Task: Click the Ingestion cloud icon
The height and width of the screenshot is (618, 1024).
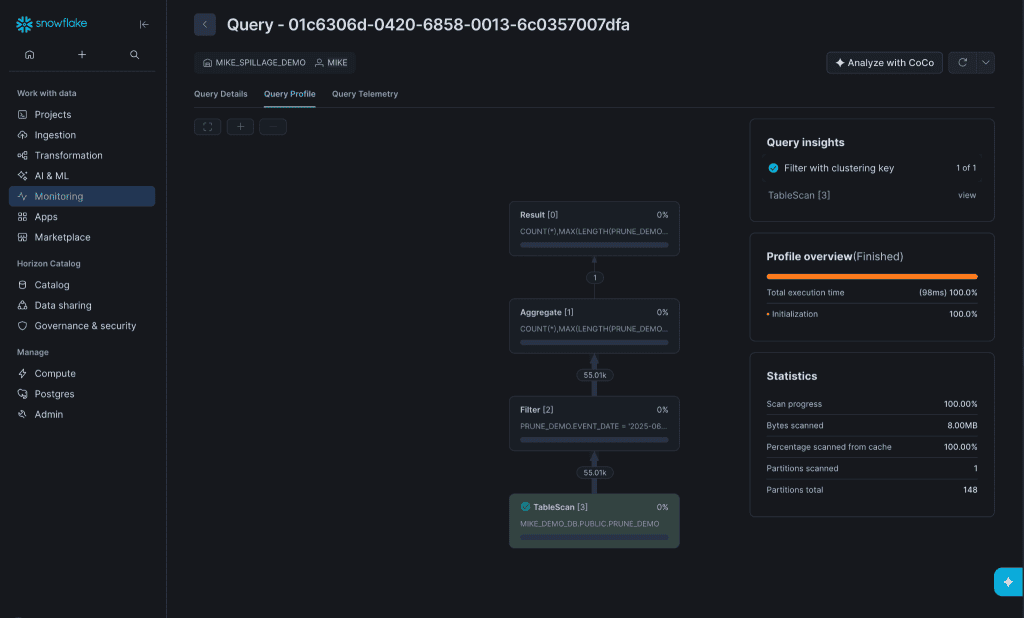Action: 22,135
